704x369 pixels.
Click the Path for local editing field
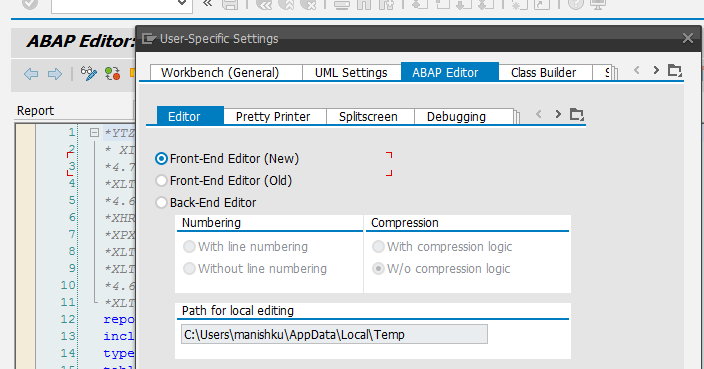pos(334,334)
